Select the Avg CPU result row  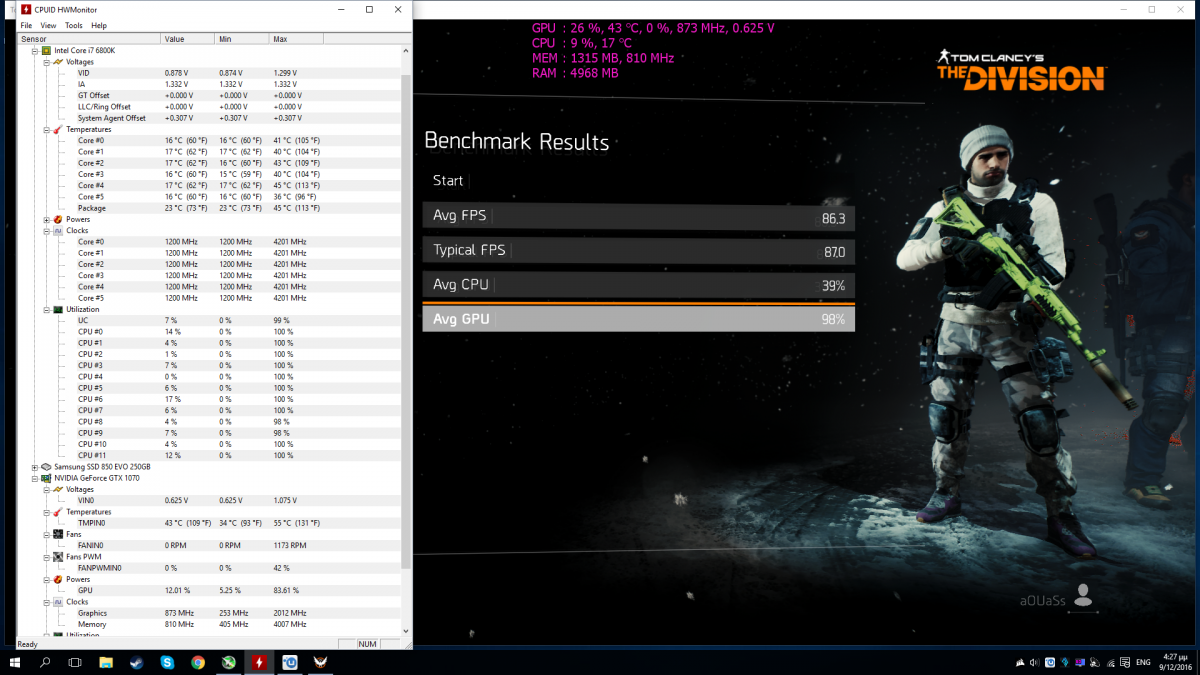[x=638, y=285]
